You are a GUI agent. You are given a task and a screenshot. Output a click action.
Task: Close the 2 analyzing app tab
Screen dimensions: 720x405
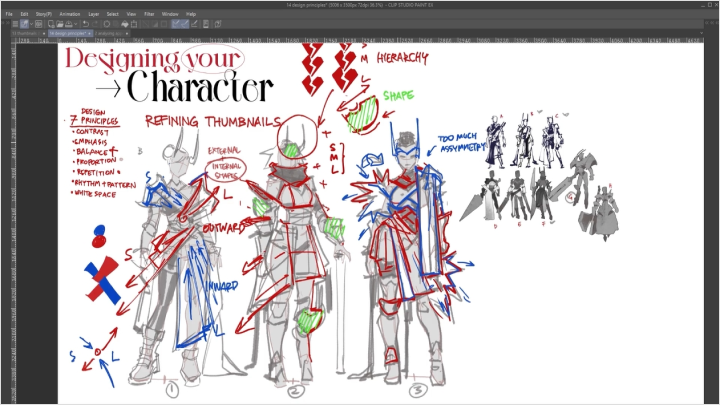click(127, 34)
